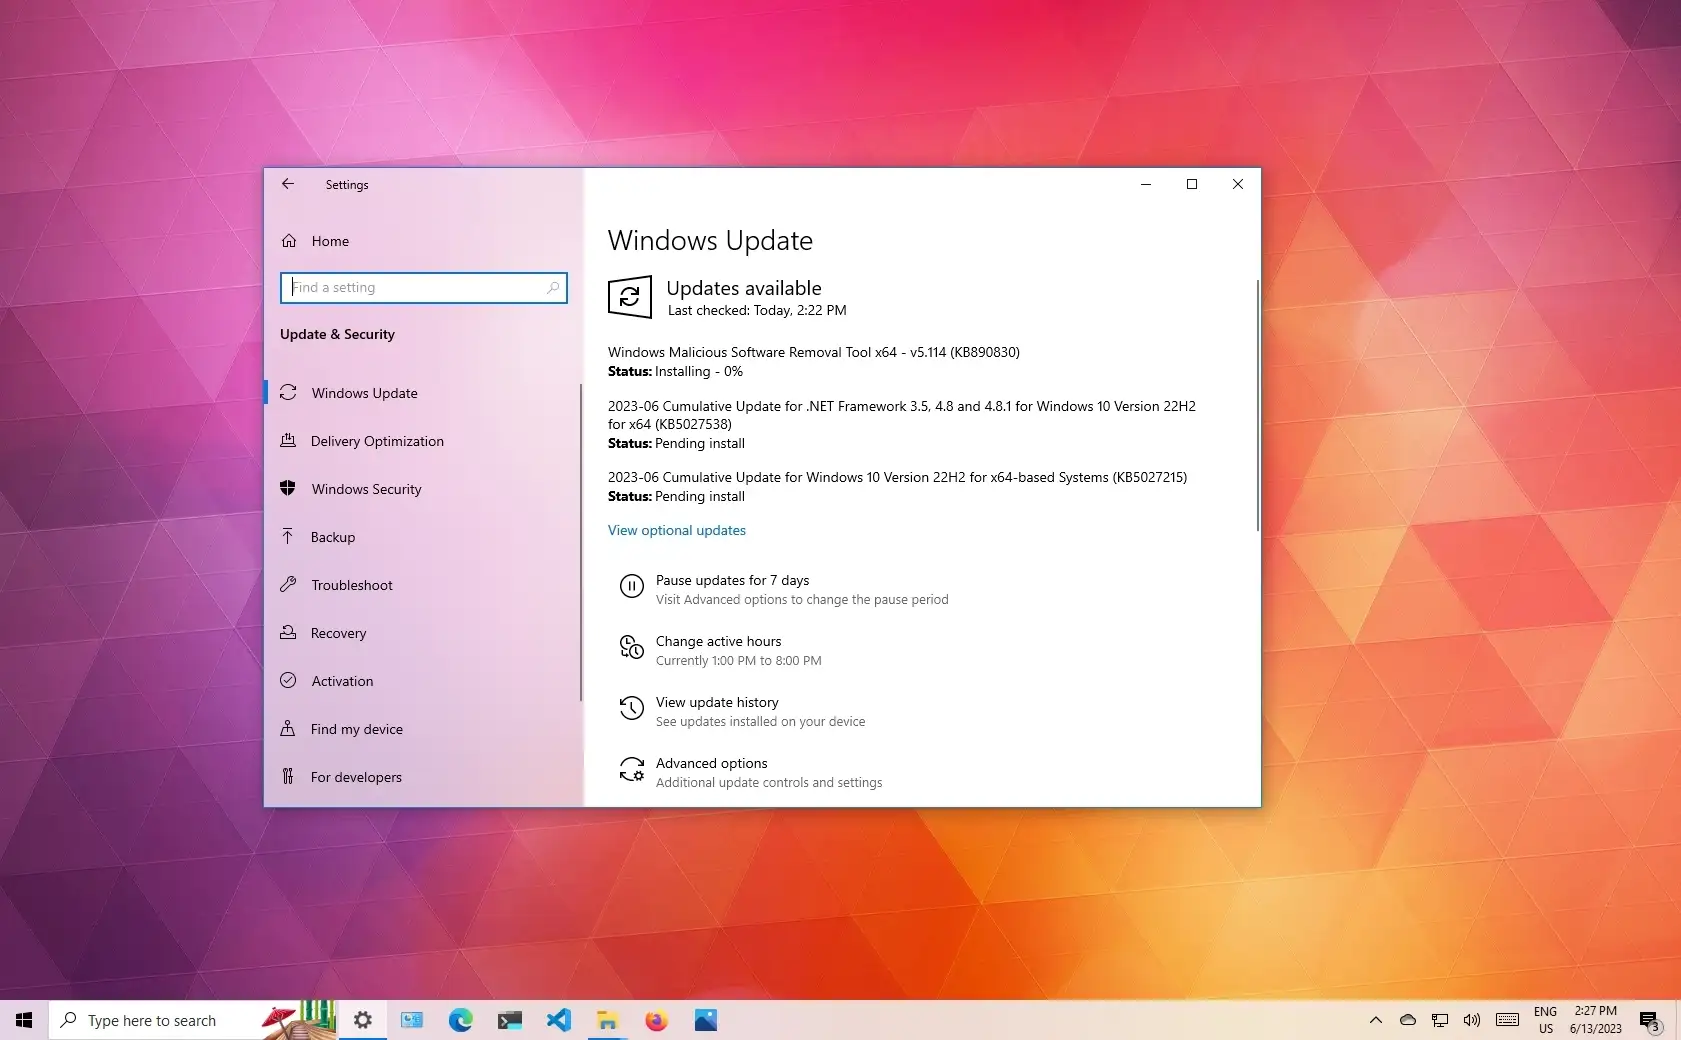This screenshot has width=1681, height=1040.
Task: Go to Activation page
Action: point(423,681)
